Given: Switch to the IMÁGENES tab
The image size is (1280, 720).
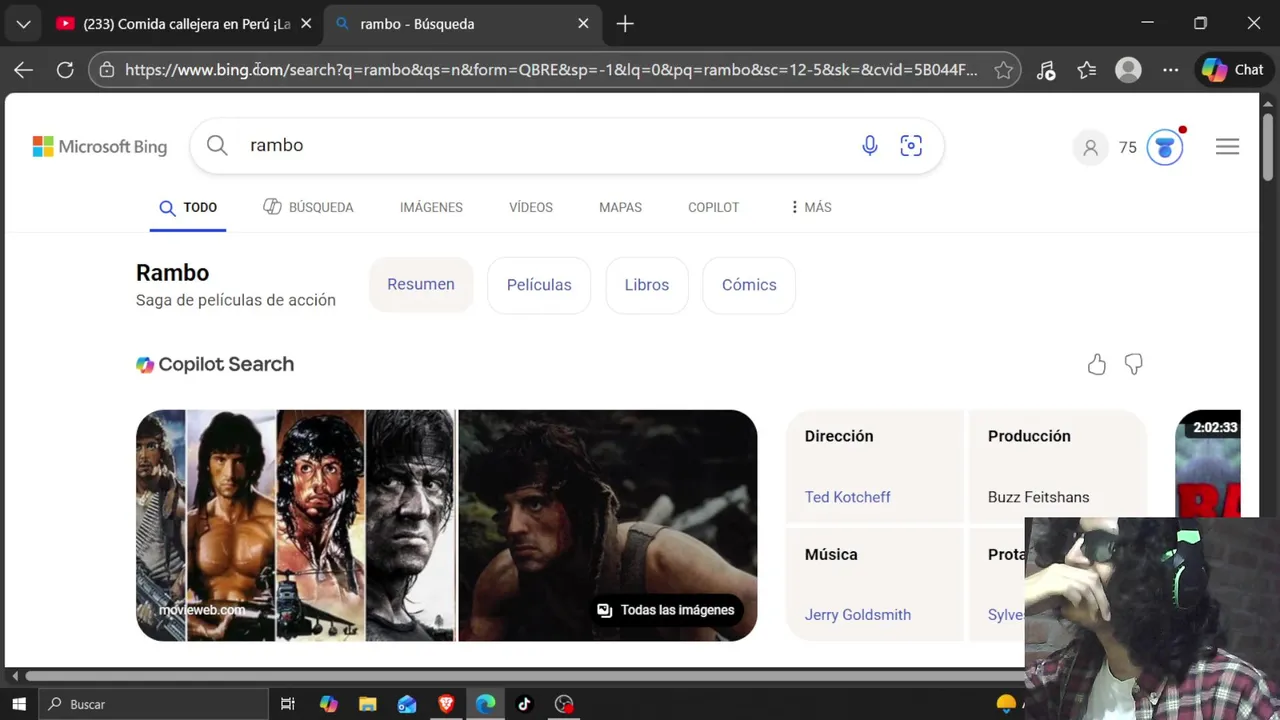Looking at the screenshot, I should pyautogui.click(x=431, y=207).
